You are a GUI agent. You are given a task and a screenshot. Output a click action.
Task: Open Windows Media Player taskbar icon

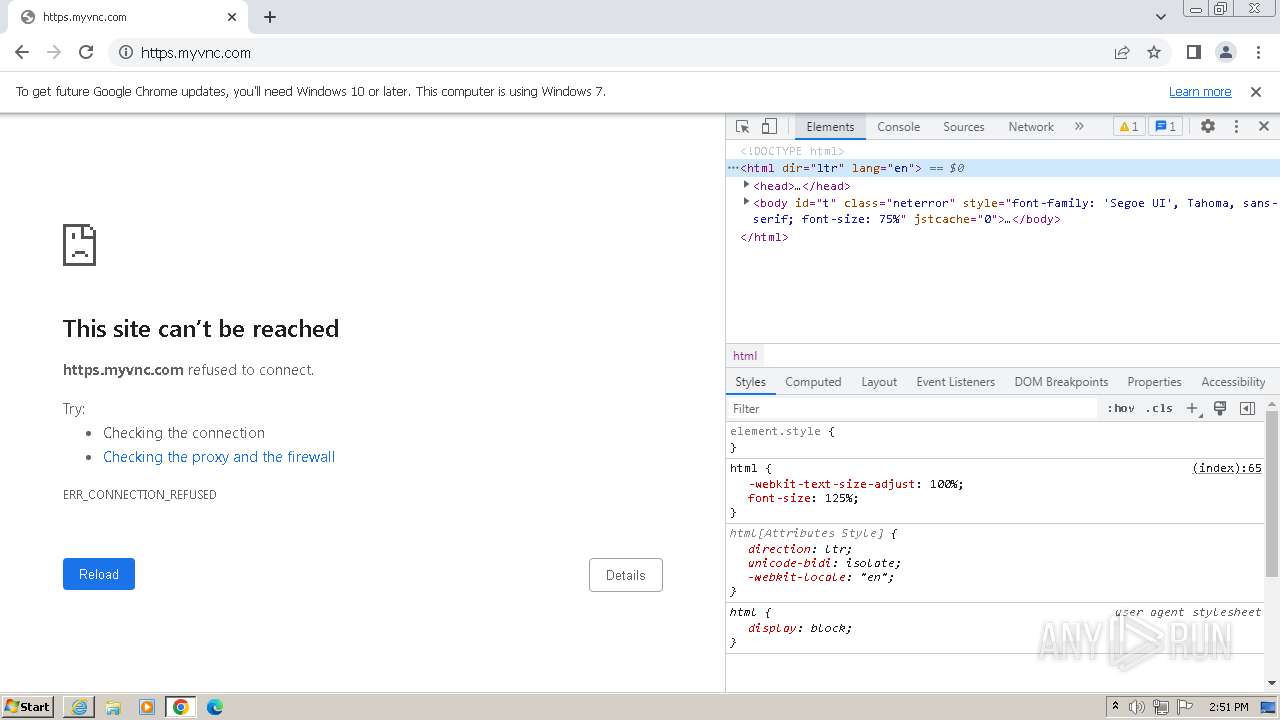(147, 707)
